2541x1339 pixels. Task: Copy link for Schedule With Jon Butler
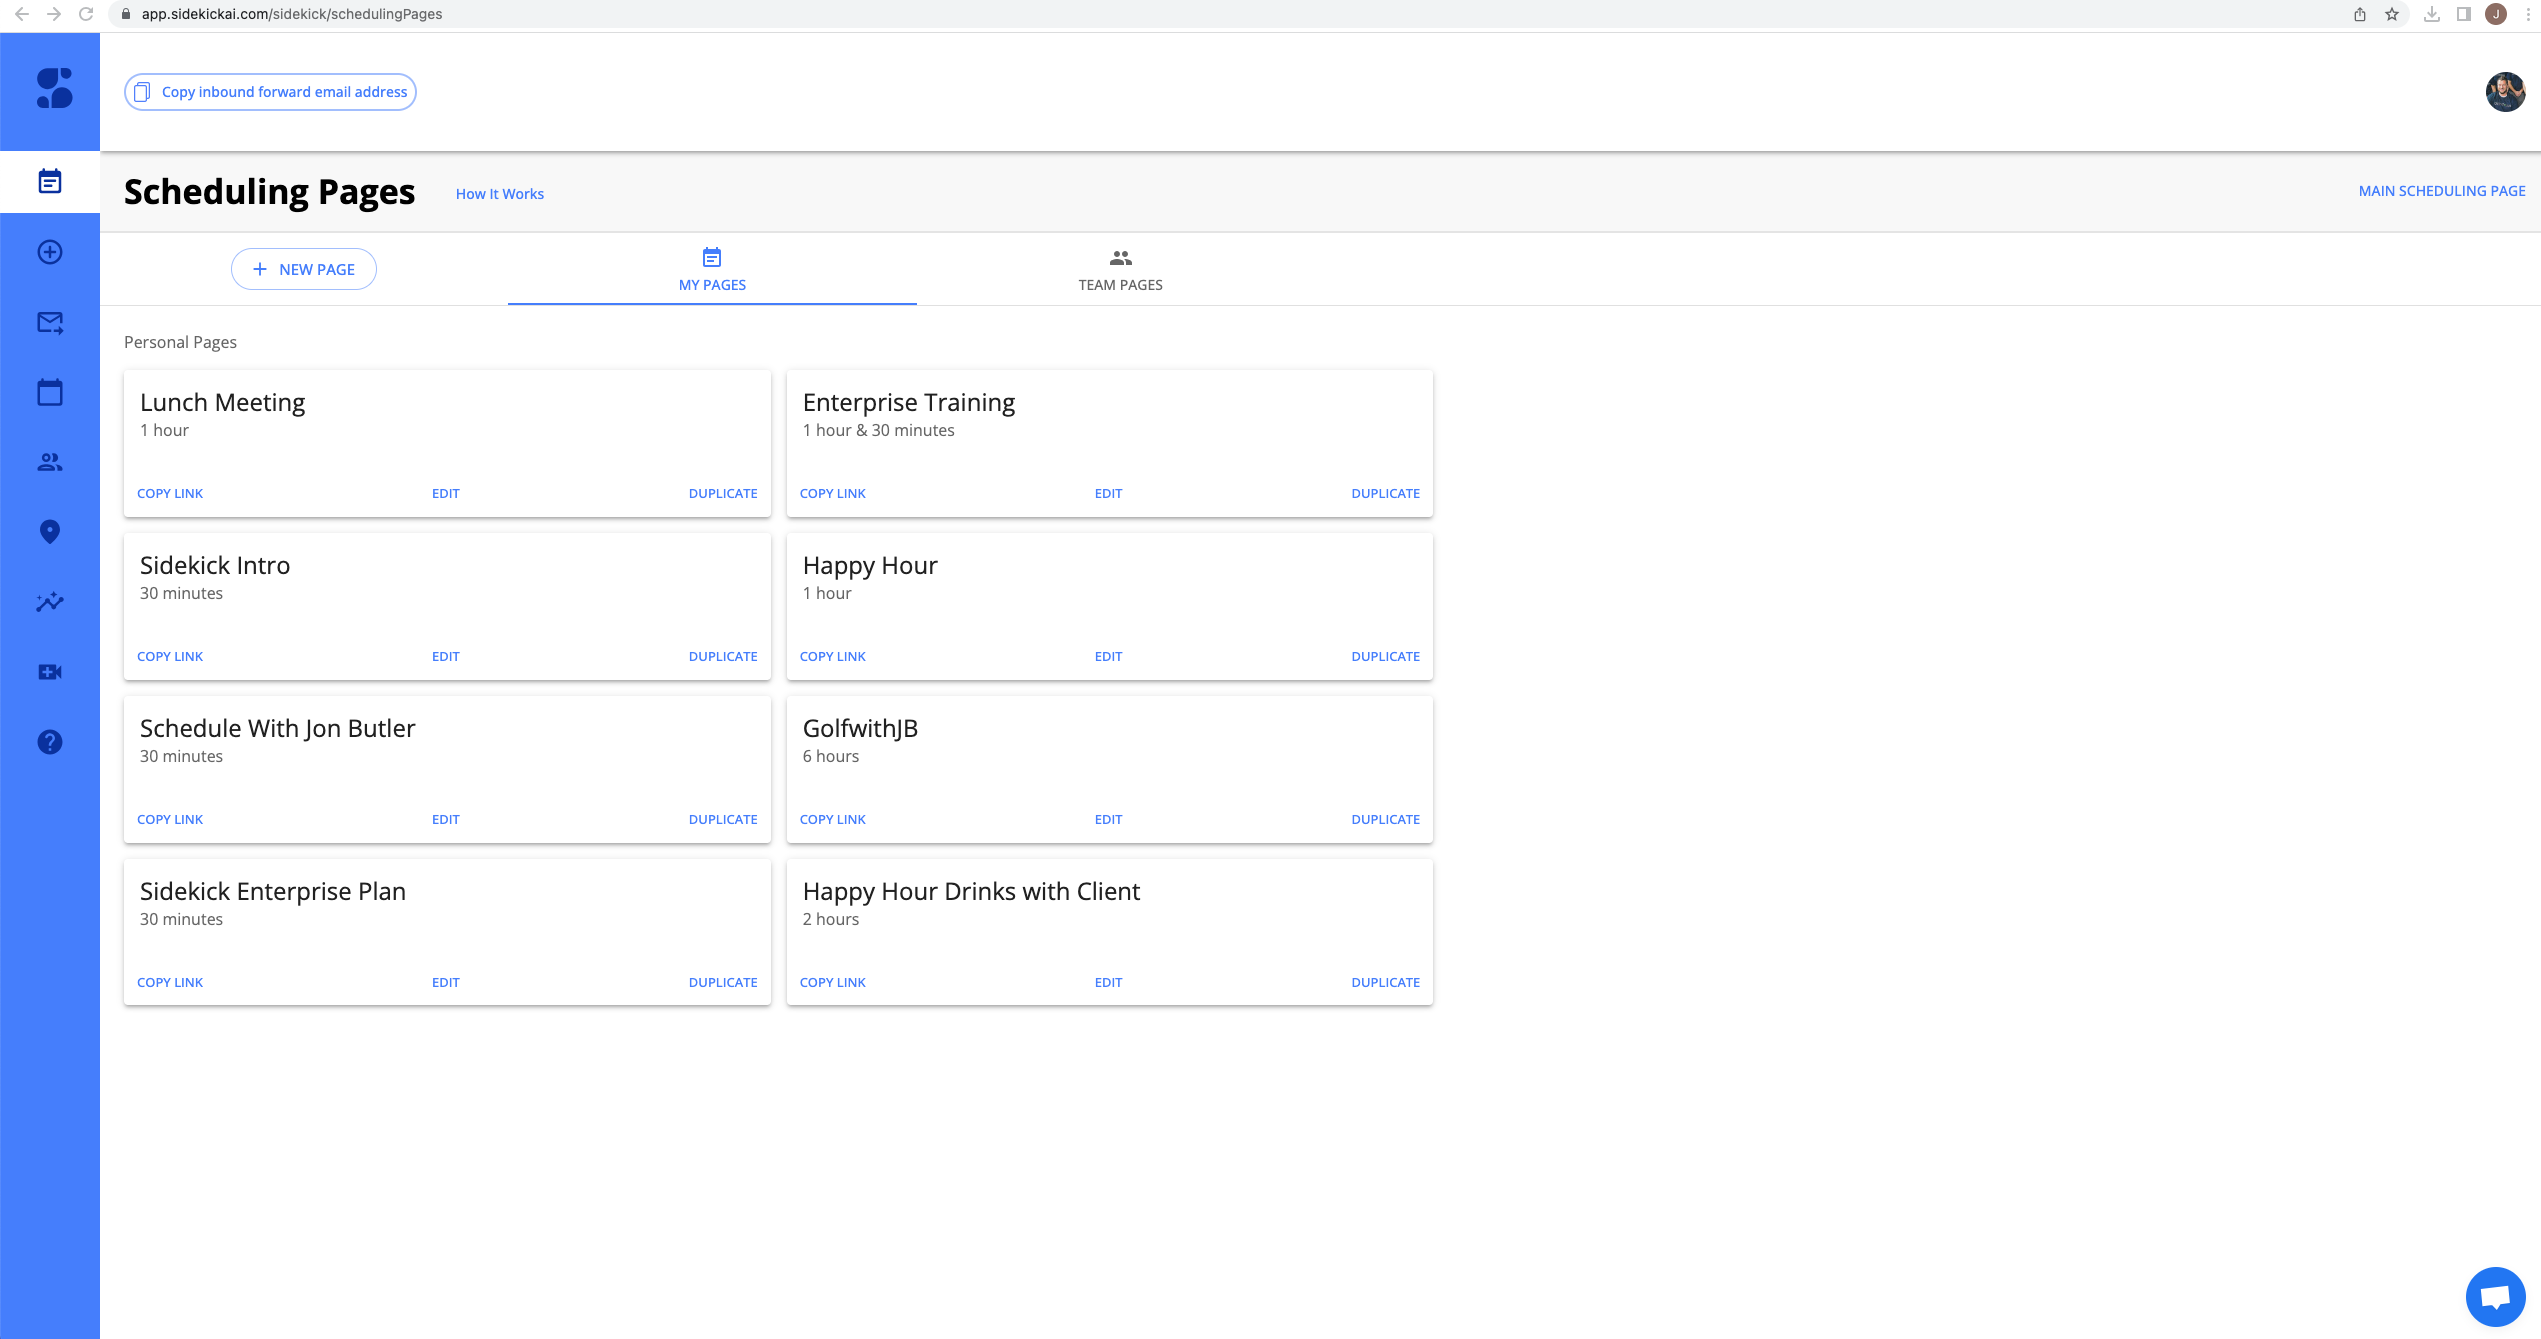click(x=170, y=820)
